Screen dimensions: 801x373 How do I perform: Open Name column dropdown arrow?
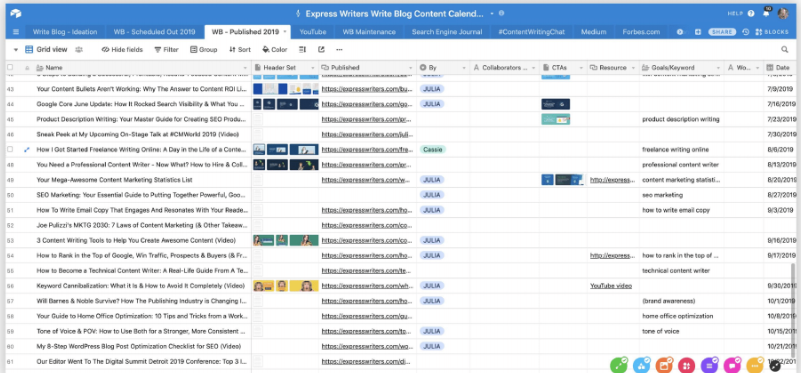point(246,67)
